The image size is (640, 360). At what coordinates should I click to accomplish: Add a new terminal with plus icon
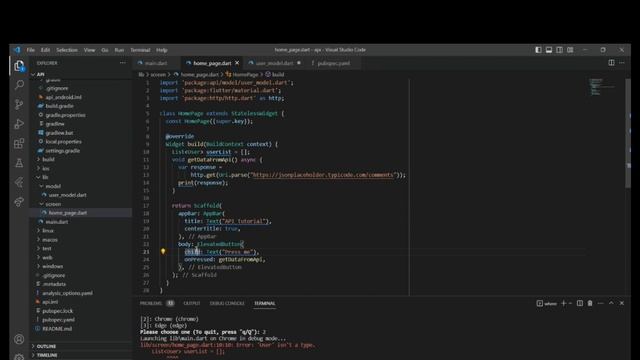point(564,303)
